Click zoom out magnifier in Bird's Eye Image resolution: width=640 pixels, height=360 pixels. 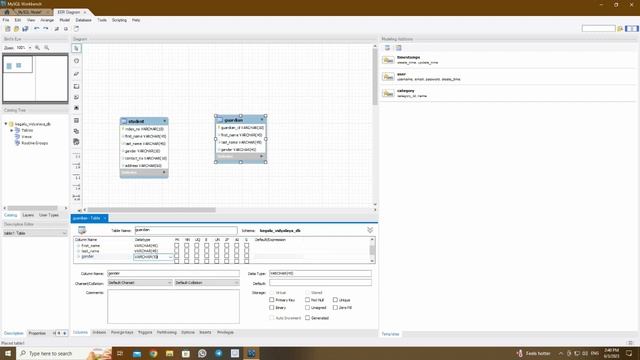tap(47, 48)
